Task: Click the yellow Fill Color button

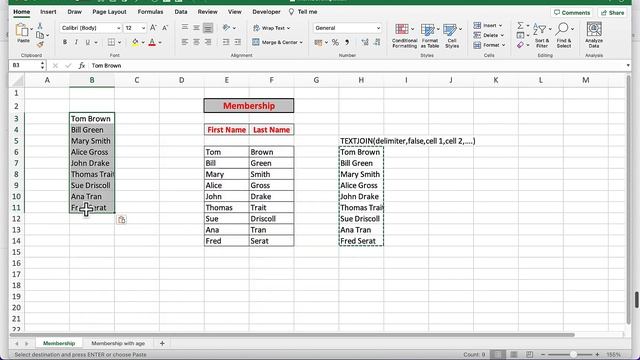Action: coord(135,42)
